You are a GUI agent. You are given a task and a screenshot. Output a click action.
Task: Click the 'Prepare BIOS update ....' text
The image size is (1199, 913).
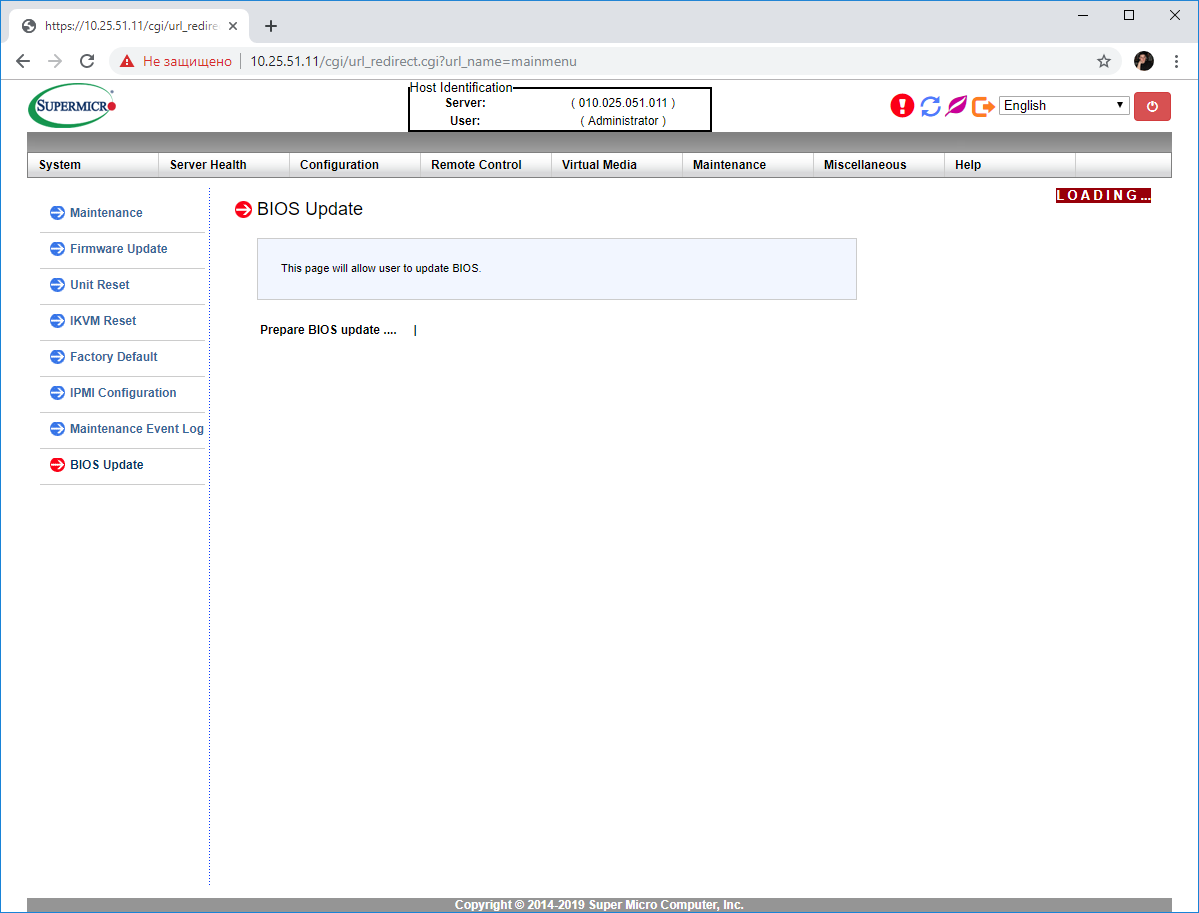pyautogui.click(x=328, y=330)
